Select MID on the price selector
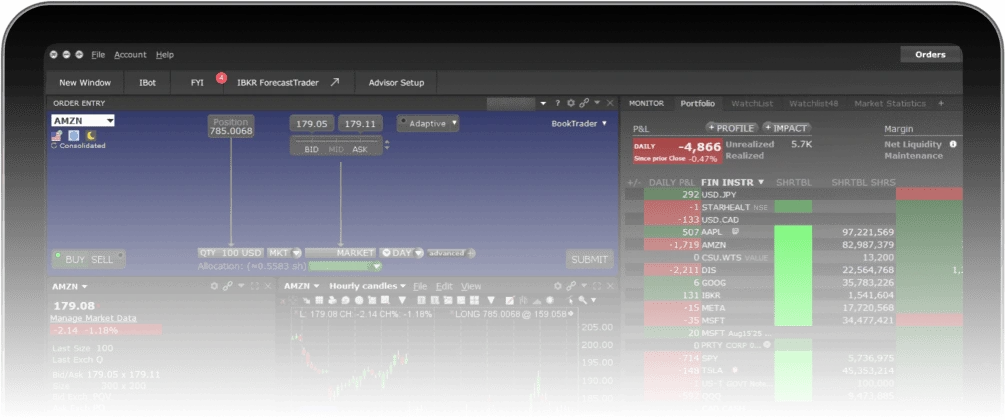Screen dimensions: 1005x420 click(336, 149)
